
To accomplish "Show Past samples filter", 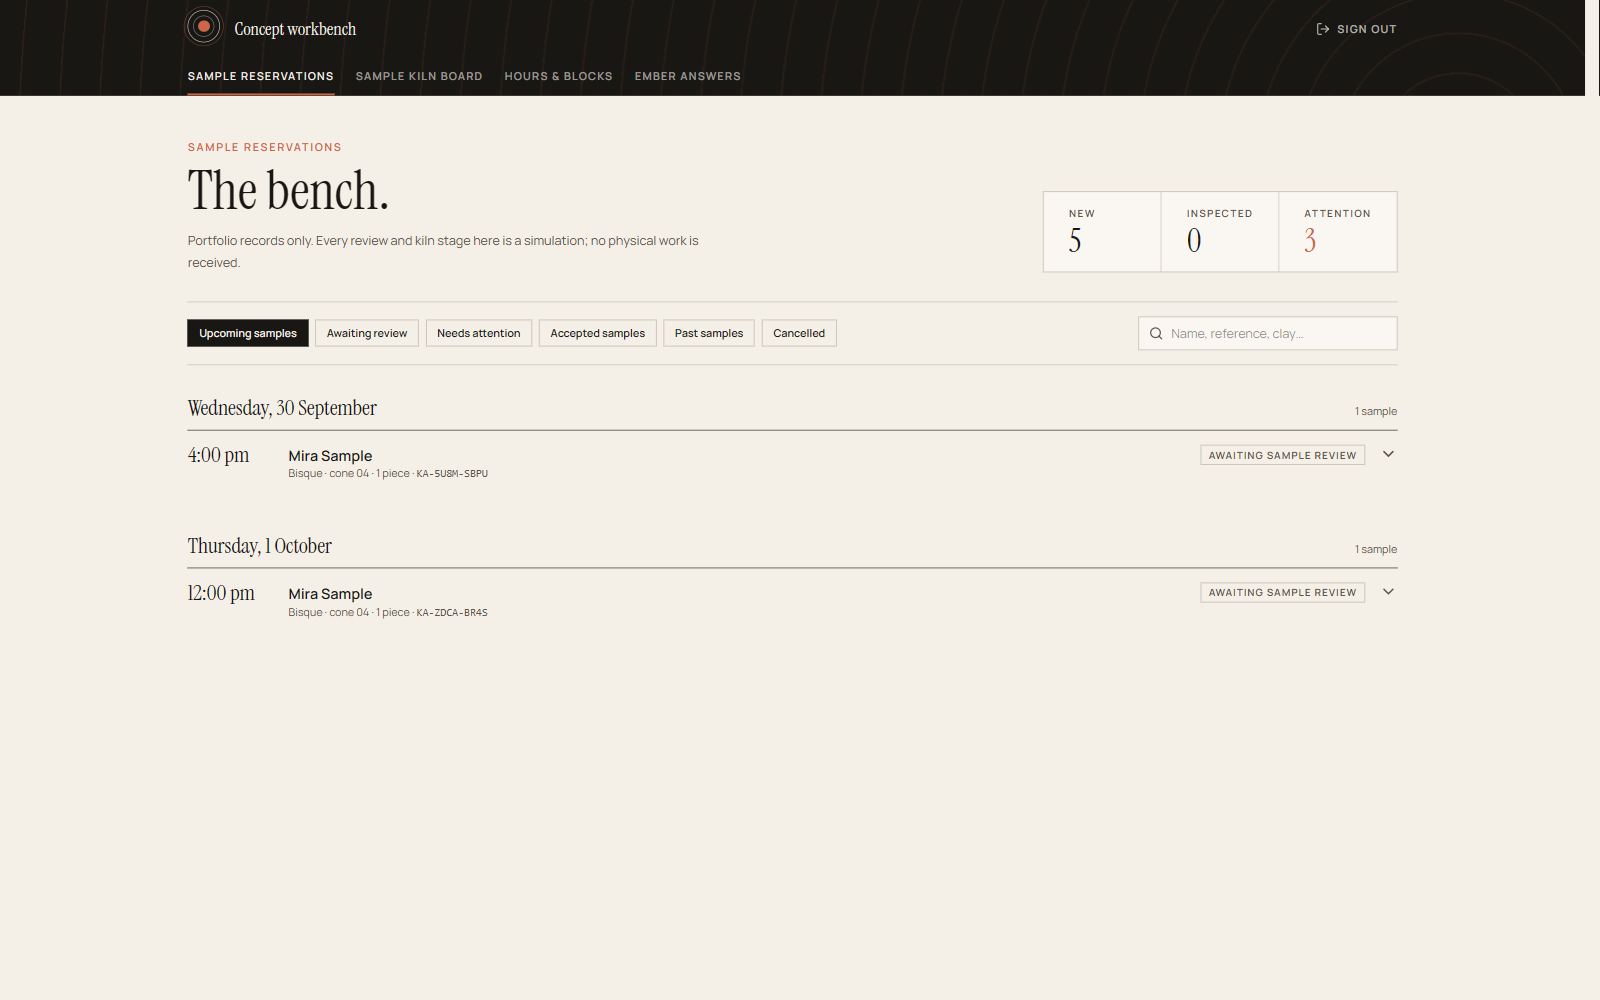I will coord(709,333).
